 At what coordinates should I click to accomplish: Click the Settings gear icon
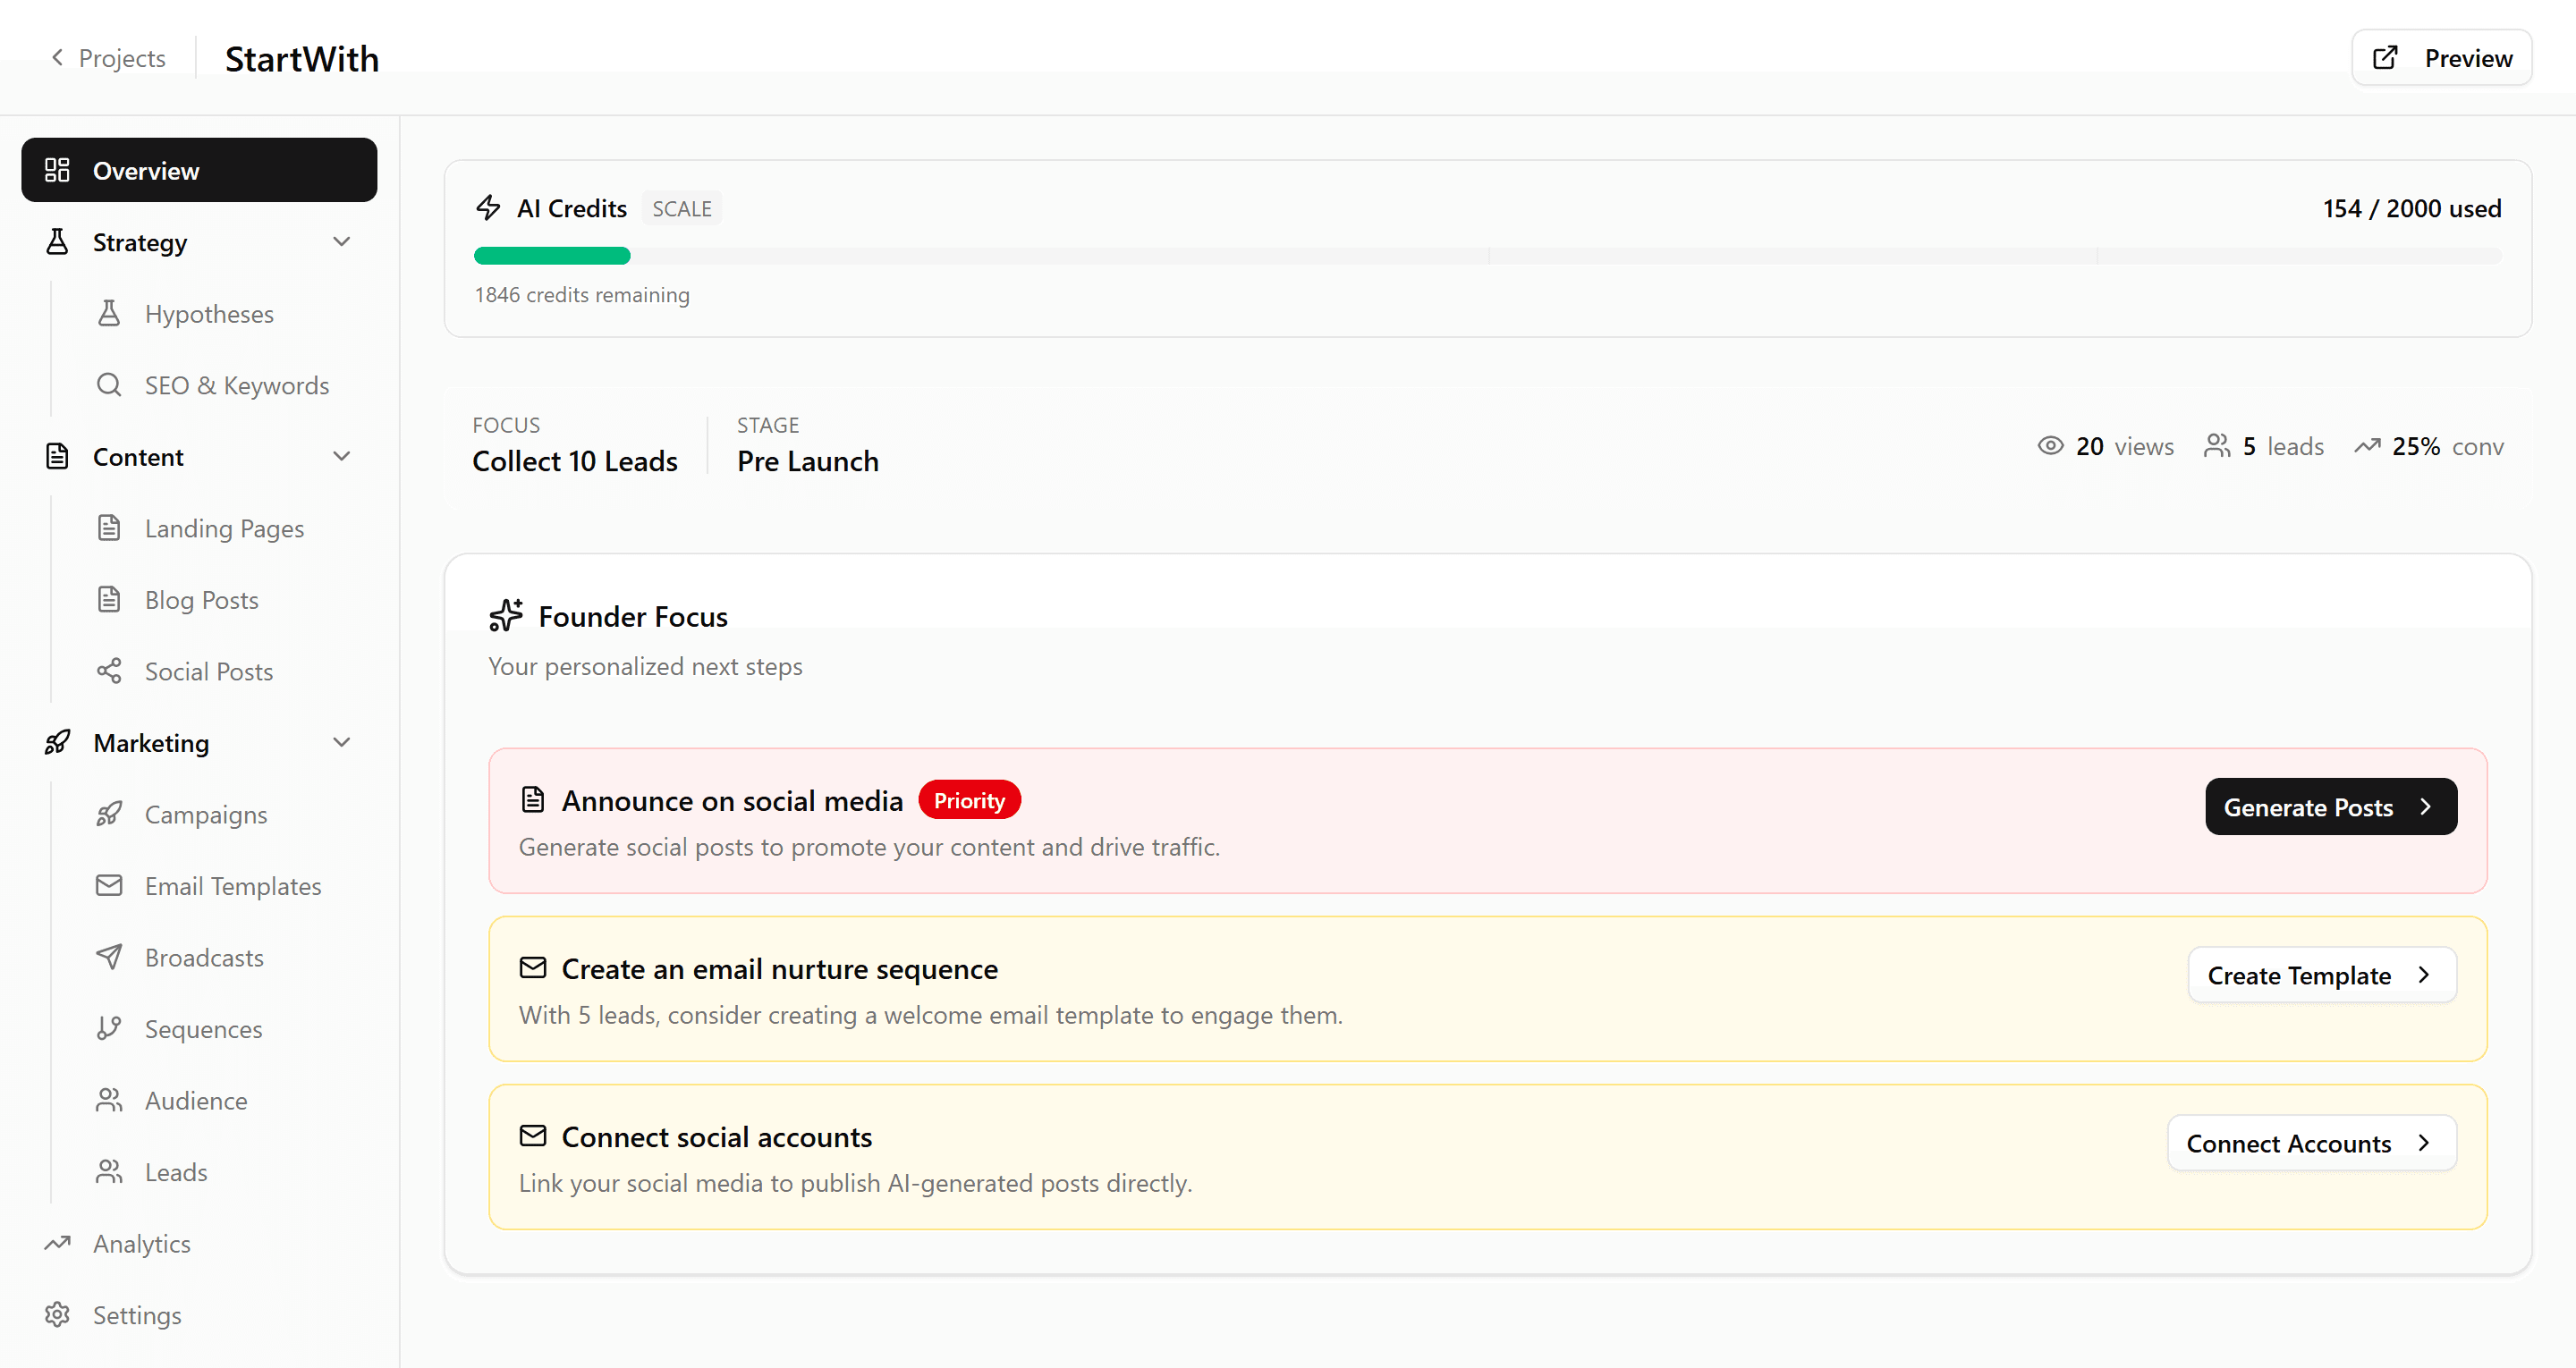coord(57,1315)
